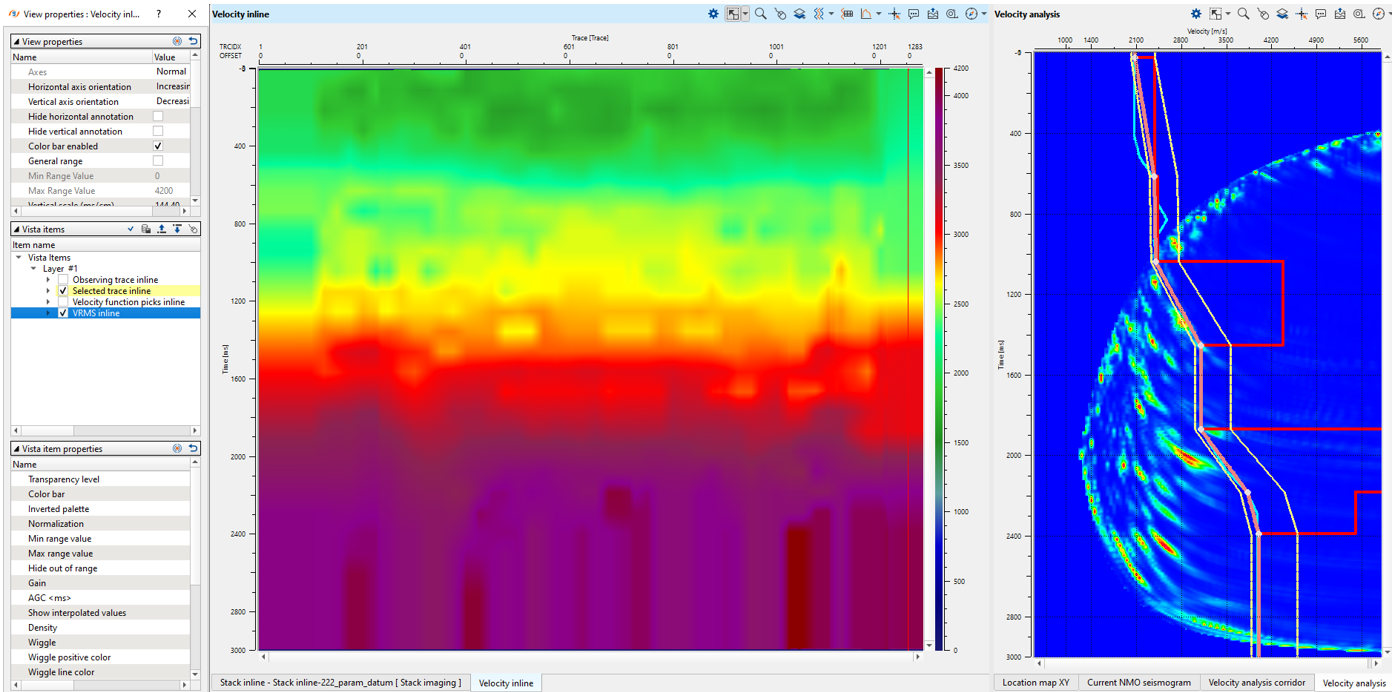This screenshot has height=692, width=1395.
Task: Click the export image icon in Velocity analysis toolbar
Action: [x=1340, y=14]
